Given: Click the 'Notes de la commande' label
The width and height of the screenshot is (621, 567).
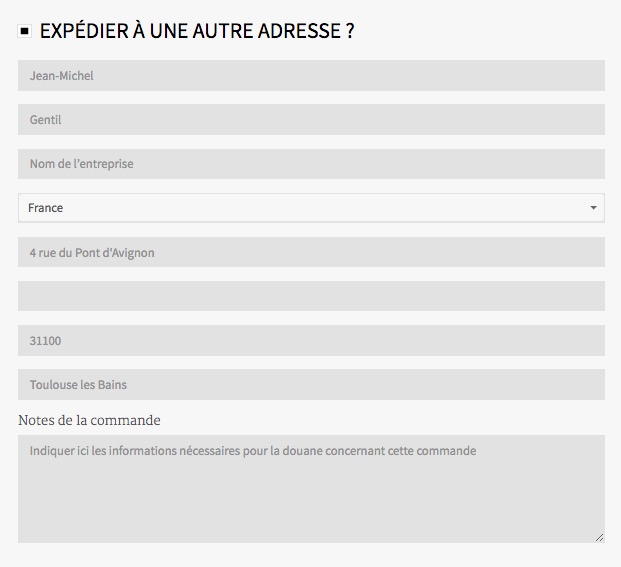Looking at the screenshot, I should (89, 420).
